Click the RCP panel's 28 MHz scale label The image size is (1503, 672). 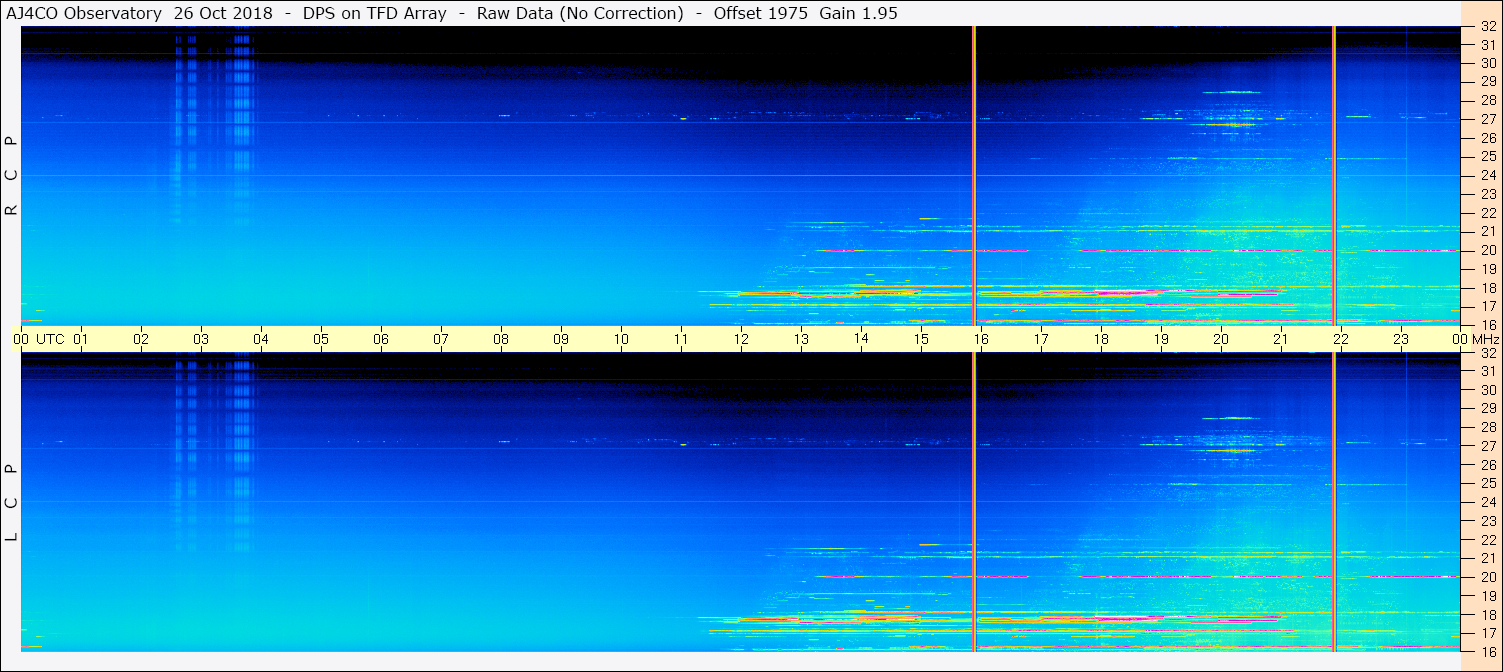click(1488, 100)
